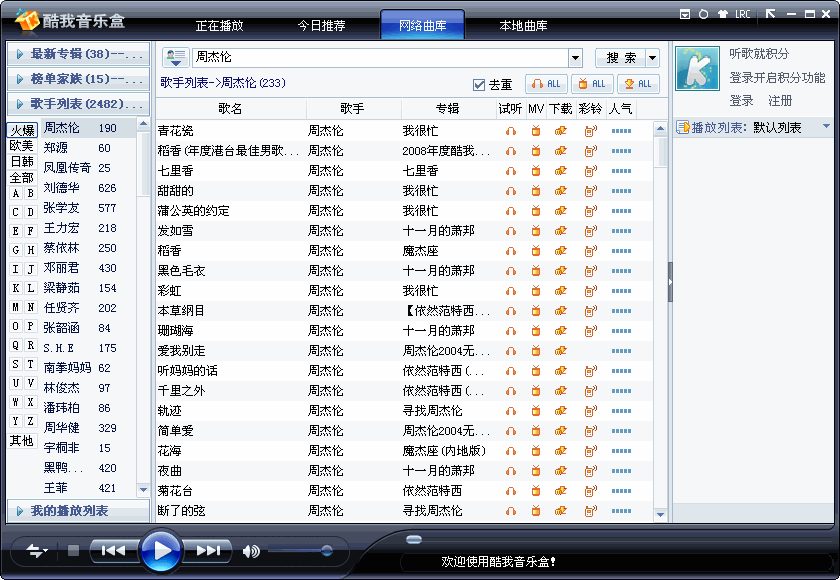
Task: Expand the 最新专辑 section
Action: click(x=78, y=54)
